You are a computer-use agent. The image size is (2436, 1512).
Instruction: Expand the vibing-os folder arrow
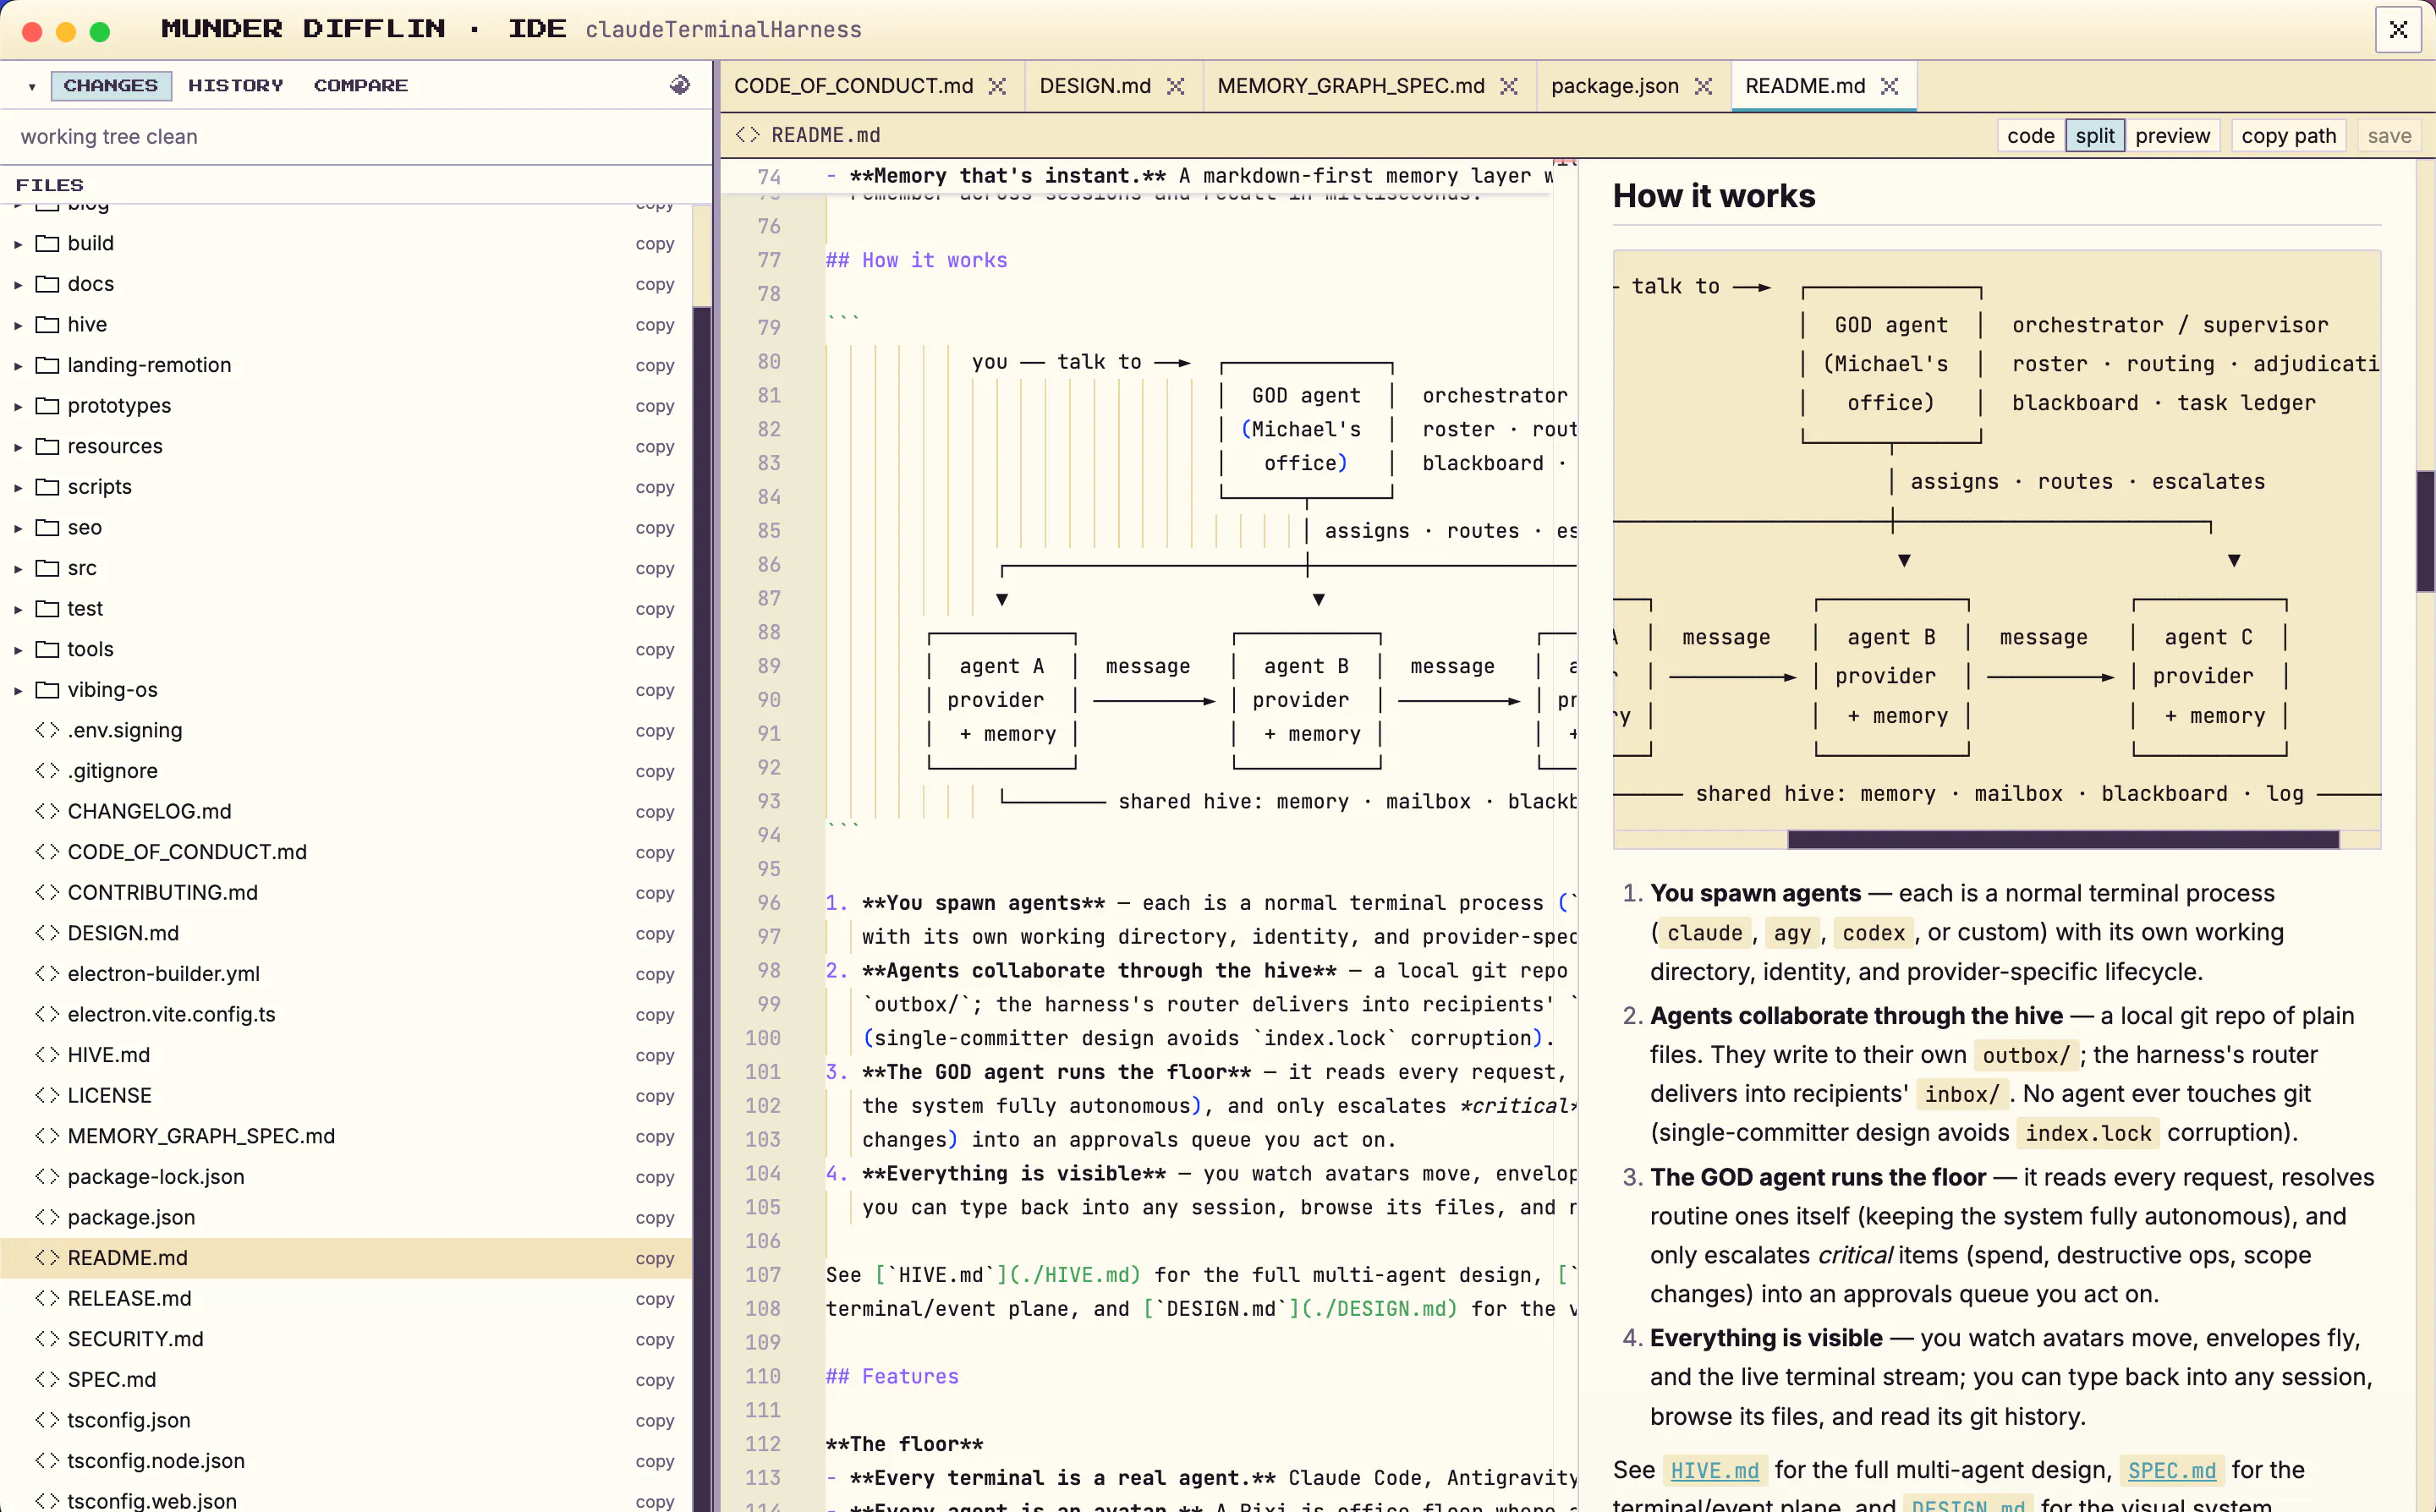pyautogui.click(x=18, y=690)
